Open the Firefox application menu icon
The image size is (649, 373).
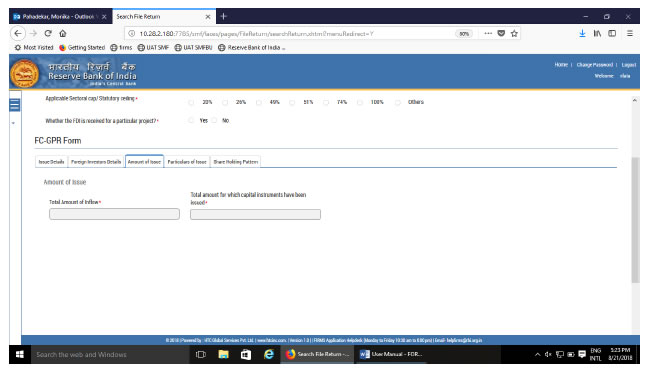coord(630,34)
